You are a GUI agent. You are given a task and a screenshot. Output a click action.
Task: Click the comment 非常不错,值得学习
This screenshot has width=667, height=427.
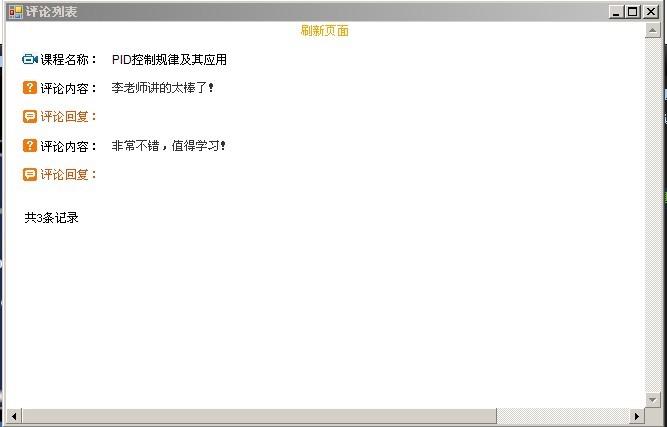pyautogui.click(x=169, y=146)
